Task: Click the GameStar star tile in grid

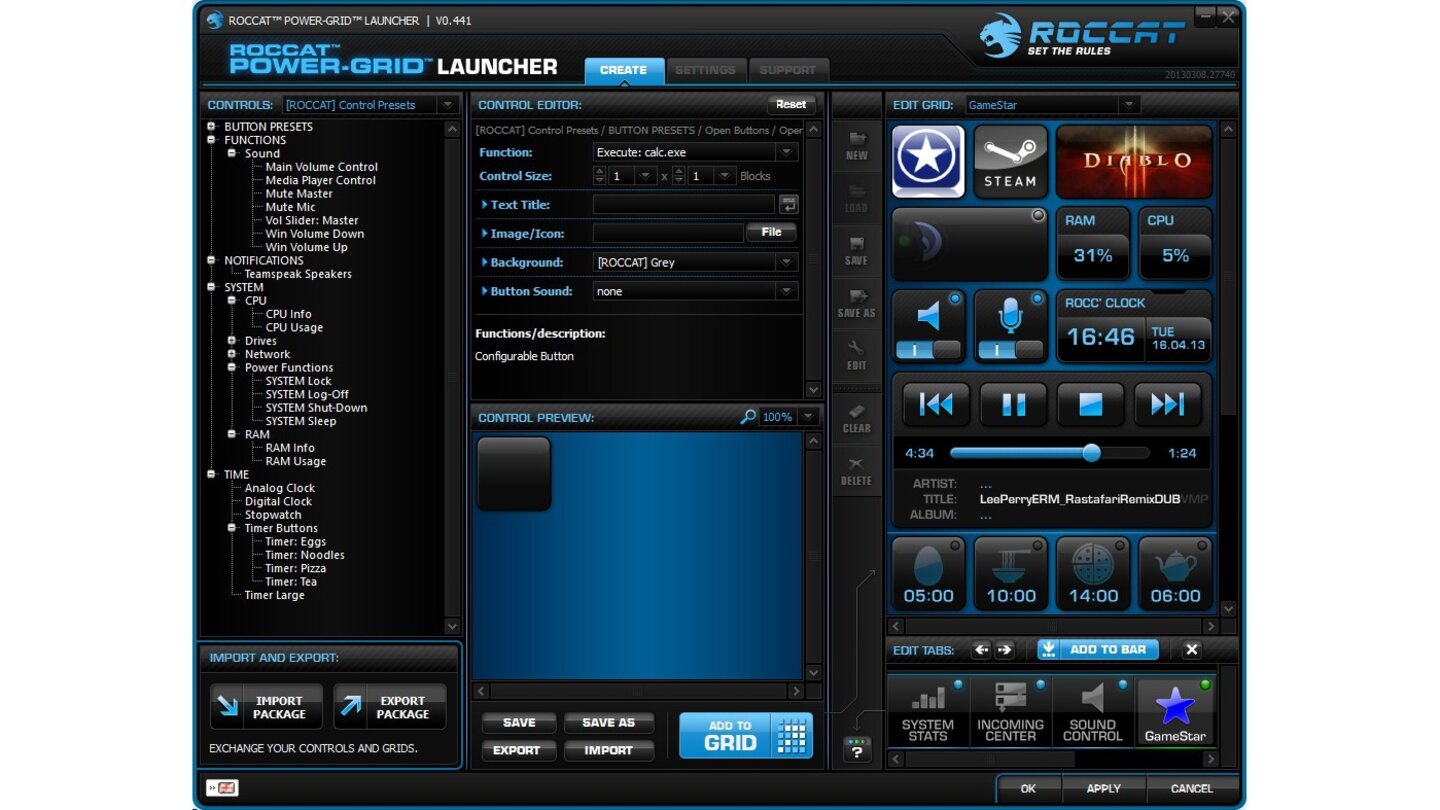Action: pyautogui.click(x=928, y=160)
